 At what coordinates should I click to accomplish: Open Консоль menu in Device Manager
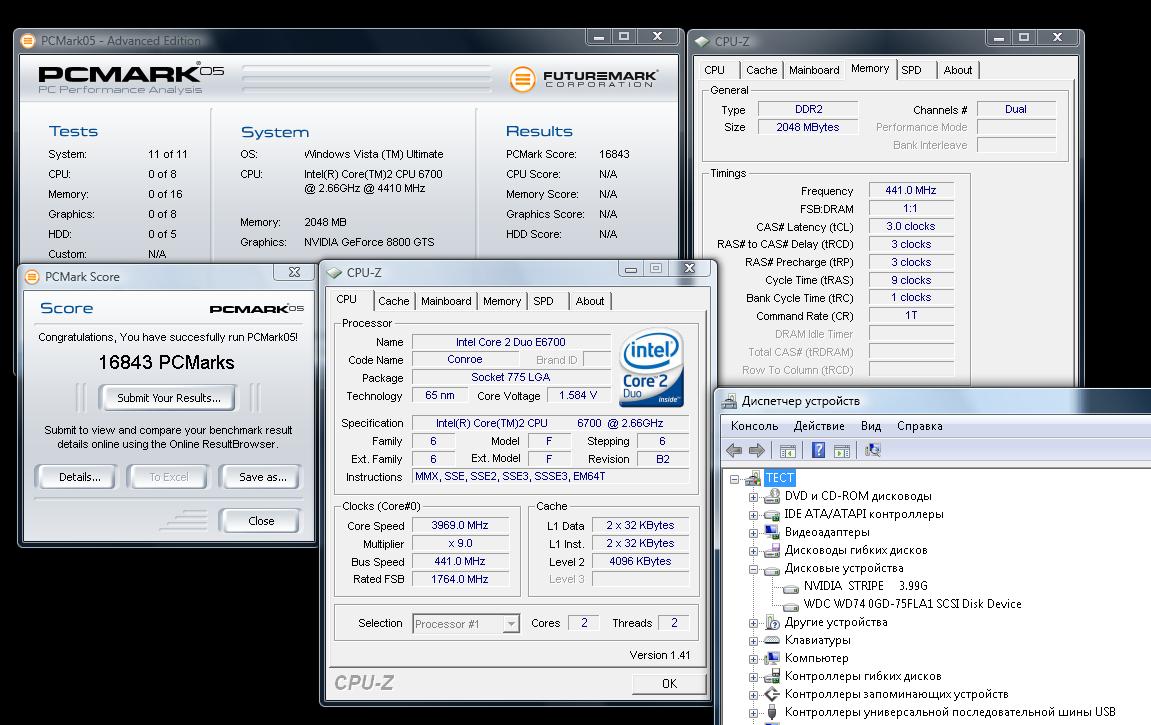point(754,426)
